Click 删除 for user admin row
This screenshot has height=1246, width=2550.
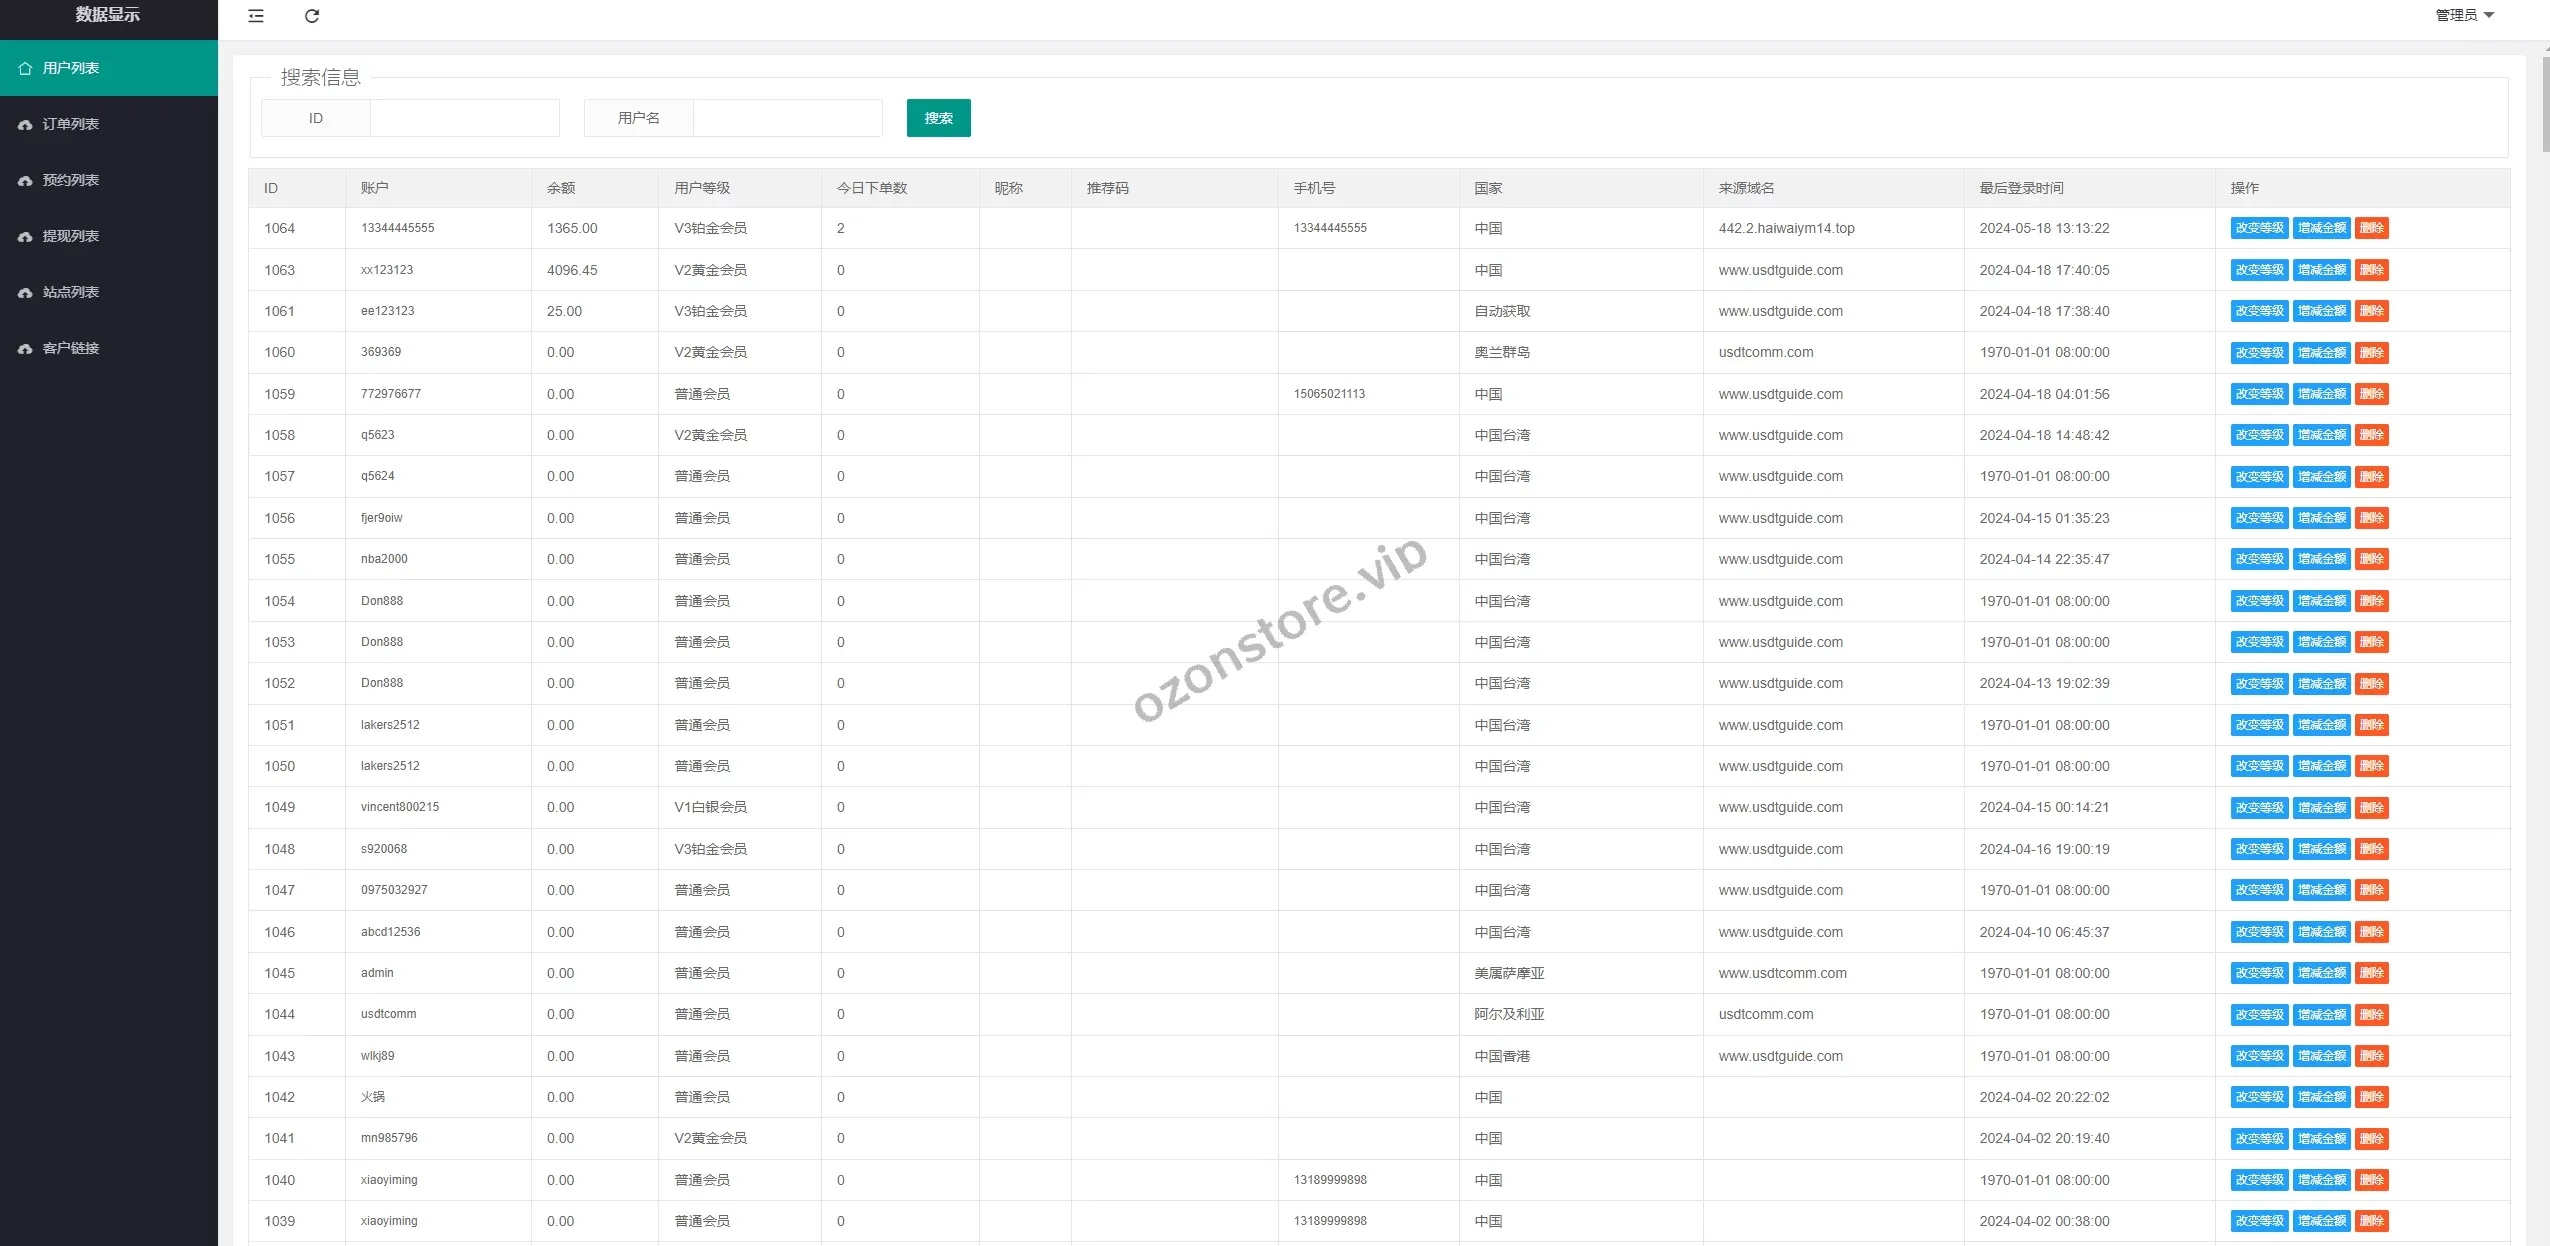click(2371, 973)
